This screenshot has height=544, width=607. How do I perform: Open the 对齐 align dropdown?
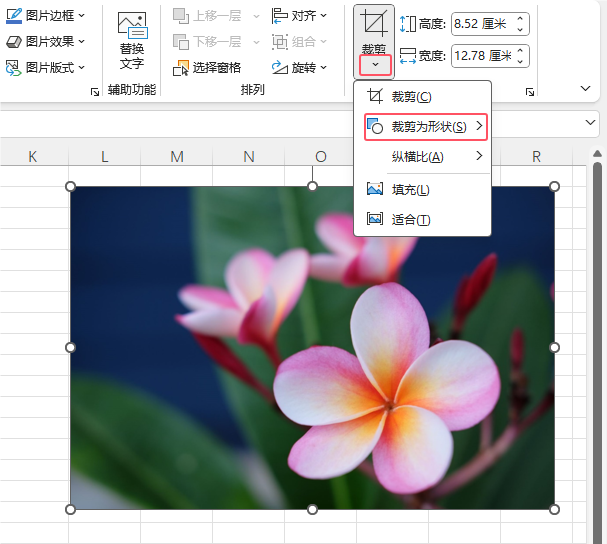tap(299, 16)
